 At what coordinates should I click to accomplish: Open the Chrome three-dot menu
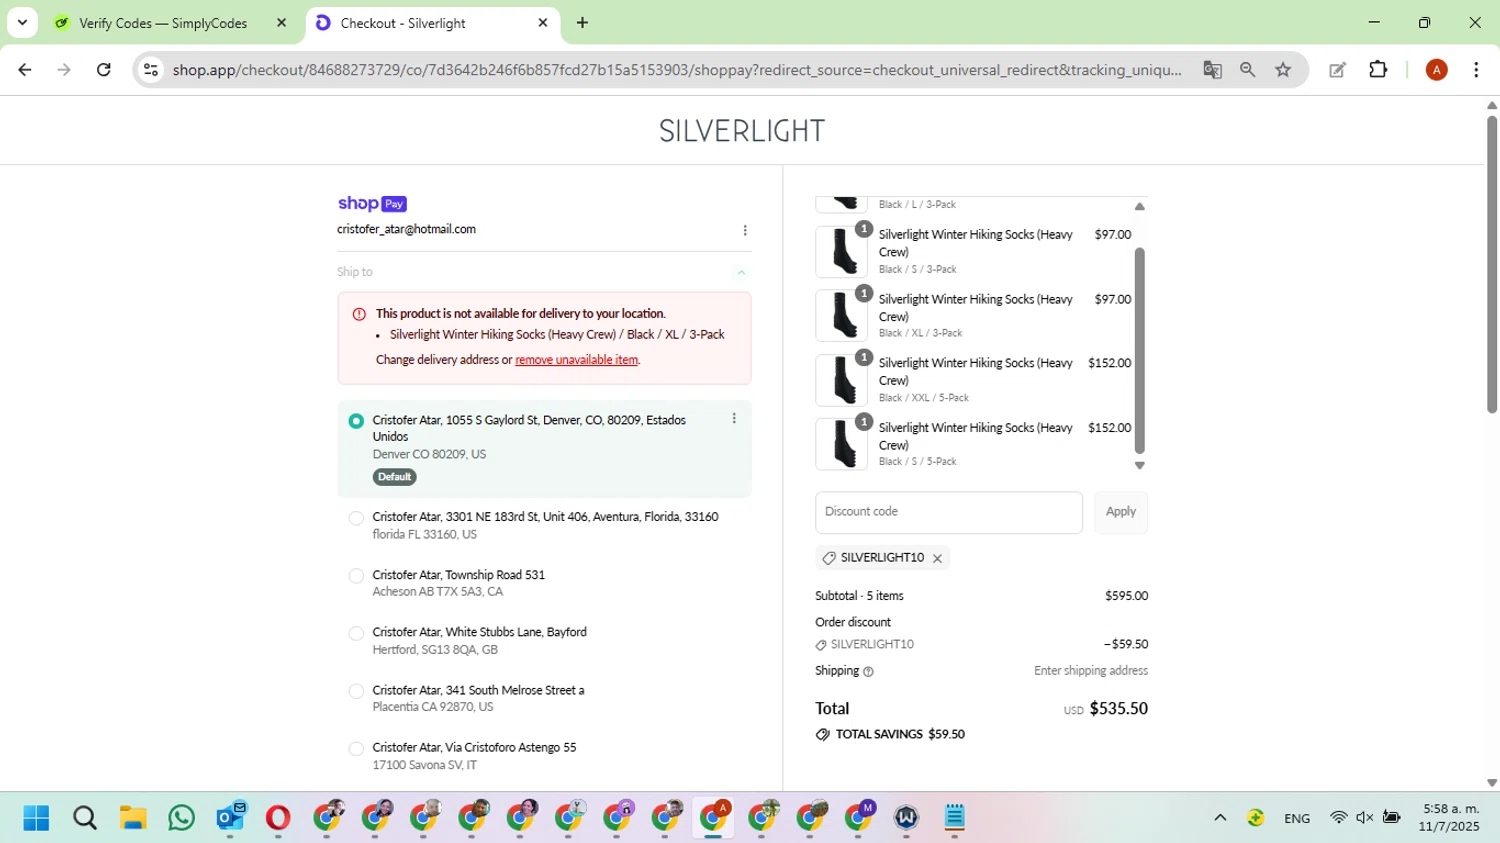(x=1476, y=70)
